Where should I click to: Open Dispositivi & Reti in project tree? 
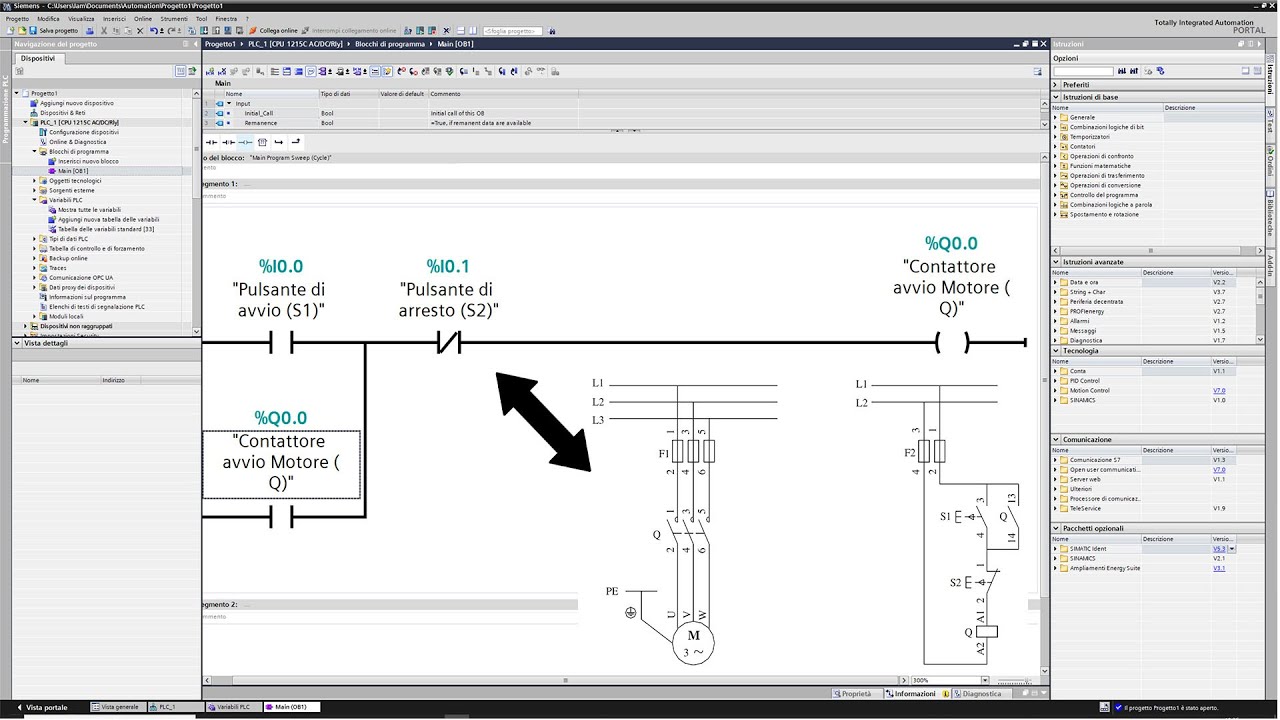pos(62,113)
